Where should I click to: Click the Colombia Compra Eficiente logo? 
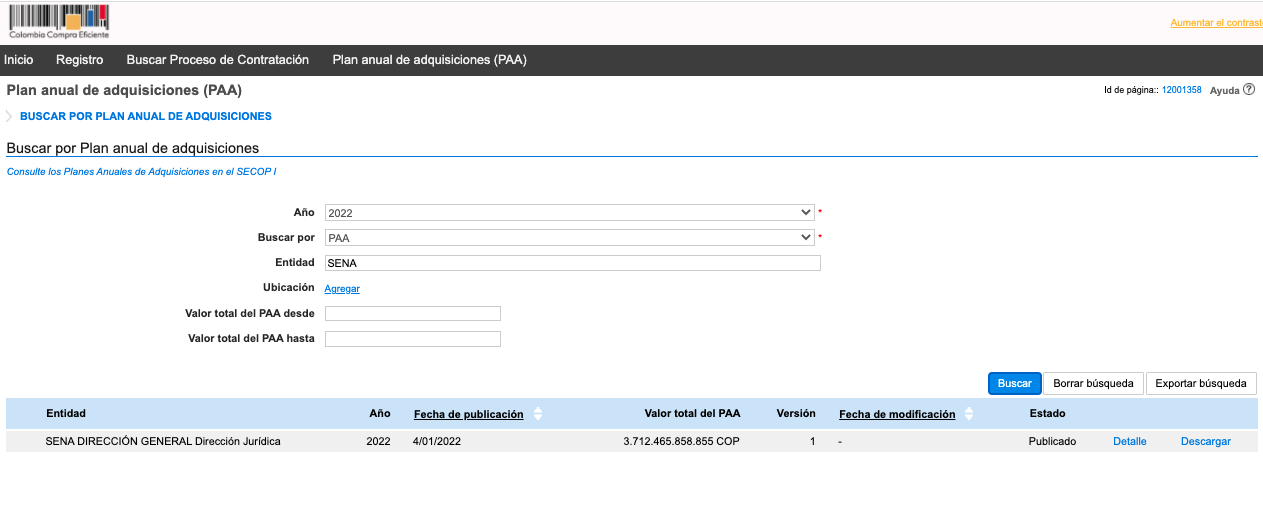tap(59, 21)
